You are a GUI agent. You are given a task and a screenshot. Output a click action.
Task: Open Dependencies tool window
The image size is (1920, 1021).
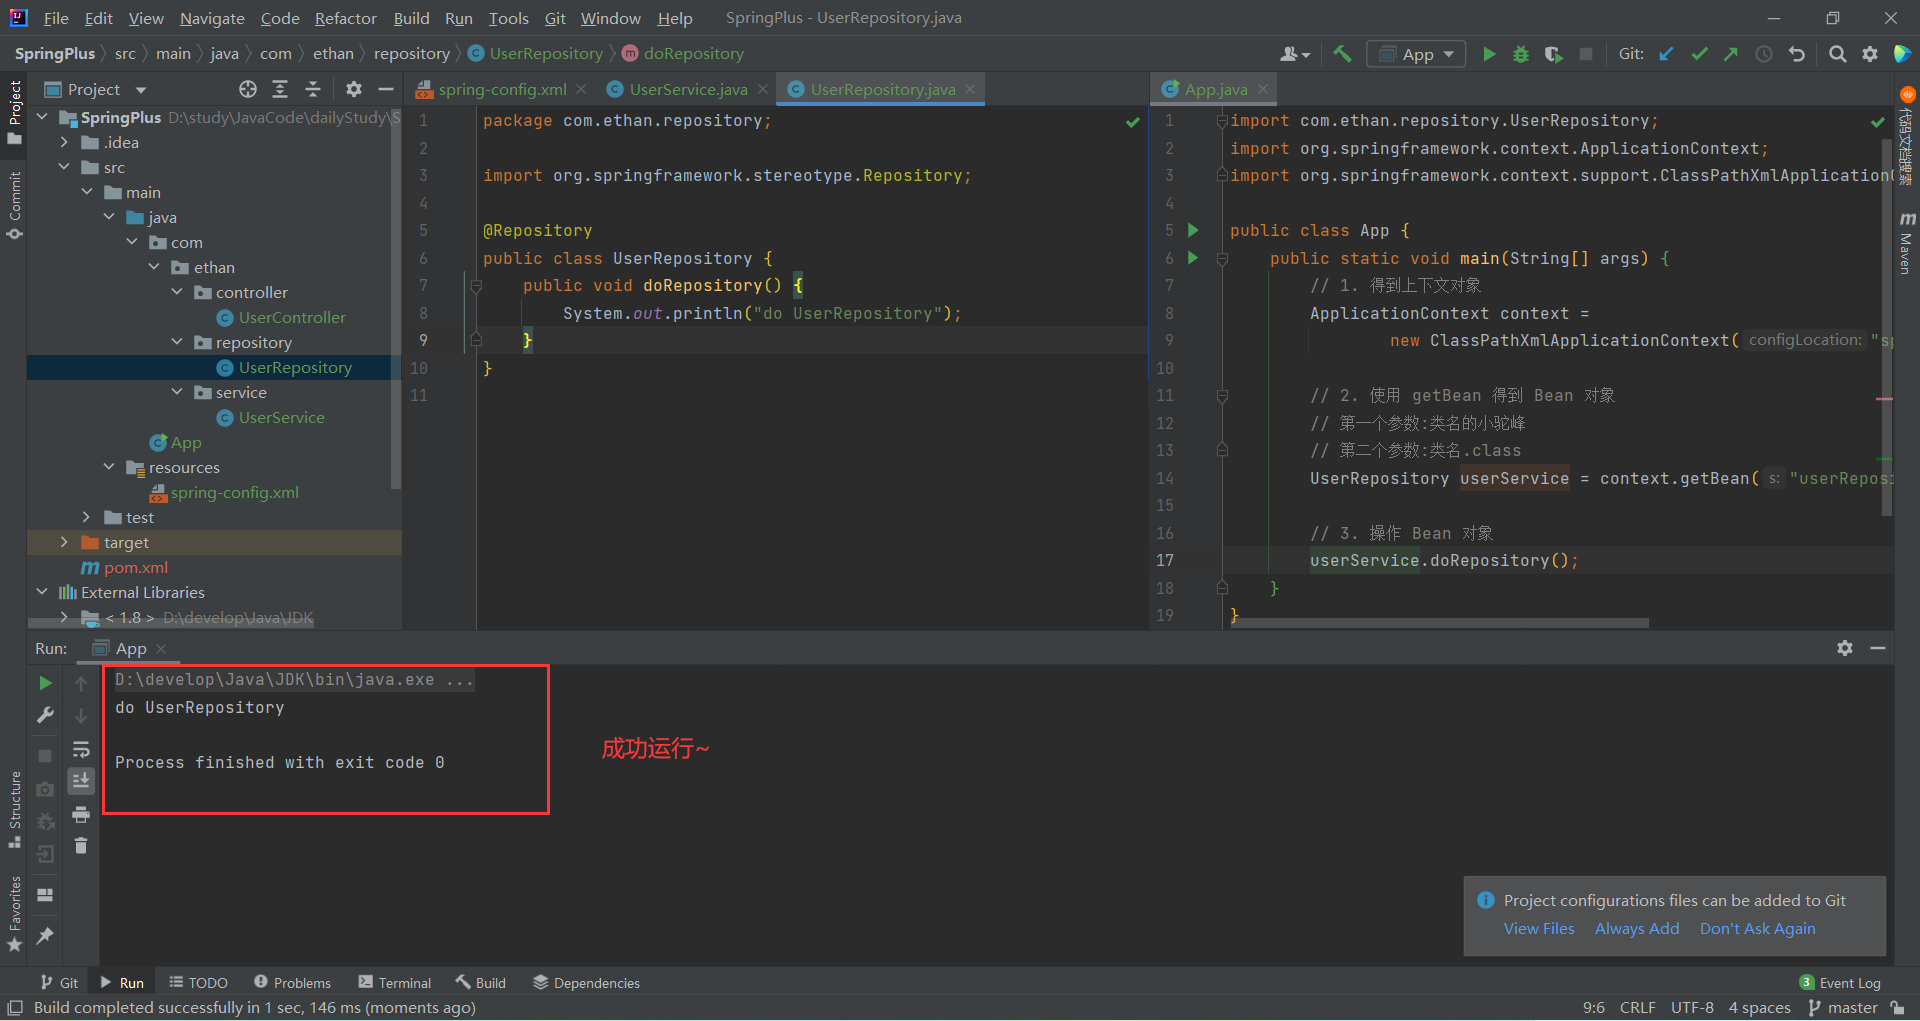point(586,983)
